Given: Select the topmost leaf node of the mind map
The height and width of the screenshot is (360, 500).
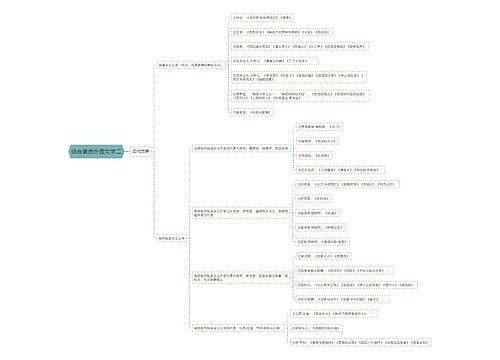Looking at the screenshot, I should [262, 18].
